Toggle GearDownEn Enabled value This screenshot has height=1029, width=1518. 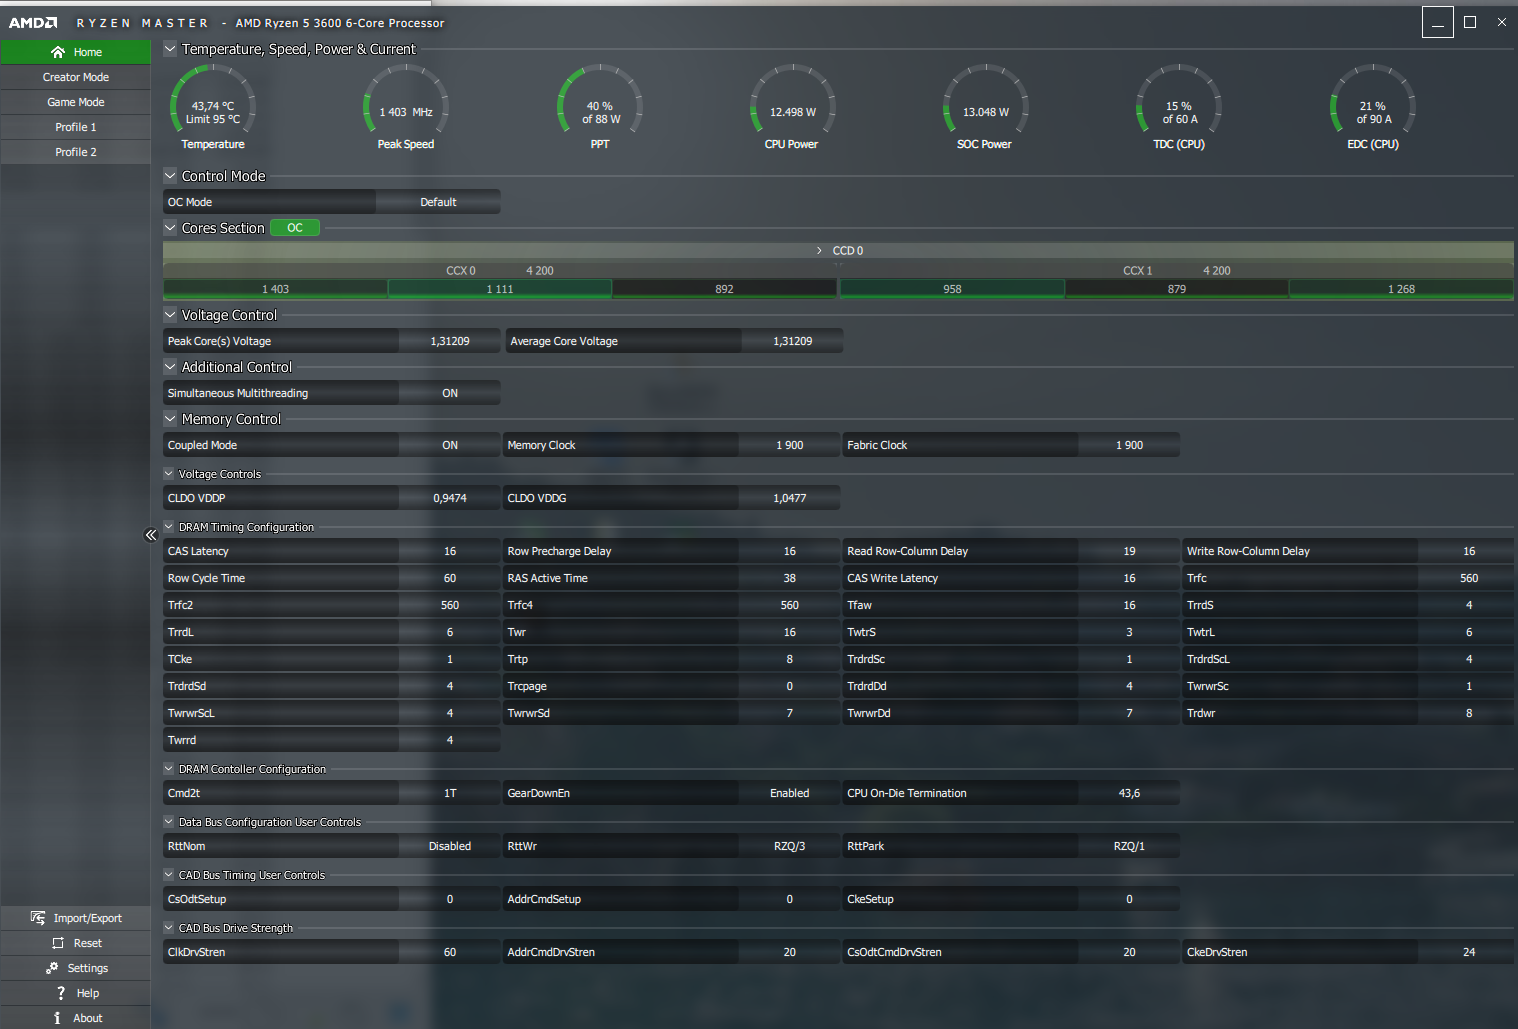789,793
